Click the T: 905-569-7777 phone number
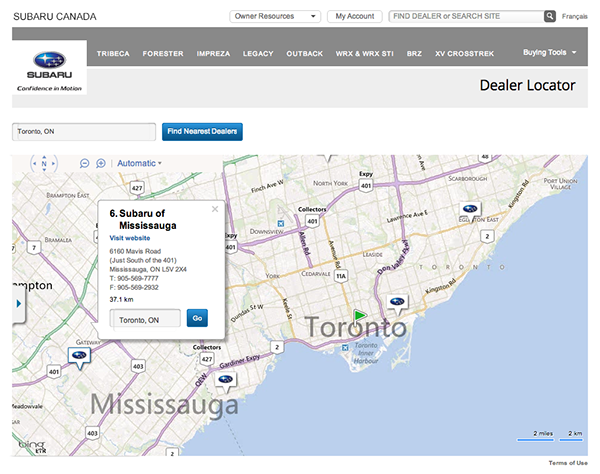Screen dimensions: 600x474 [134, 279]
